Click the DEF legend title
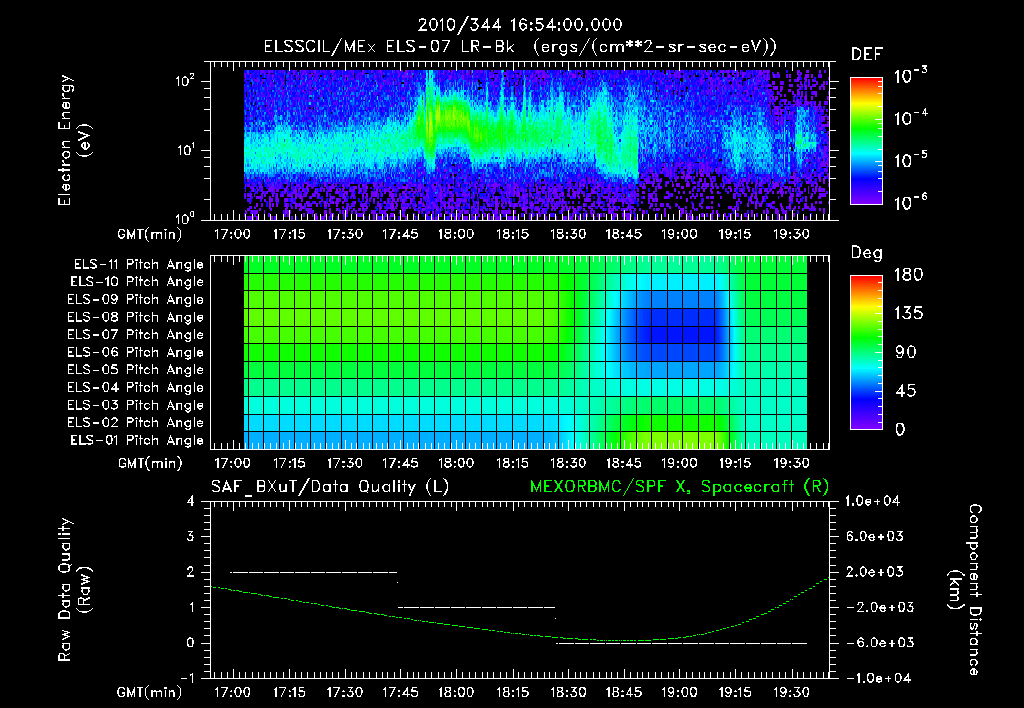Image resolution: width=1024 pixels, height=708 pixels. [x=867, y=54]
